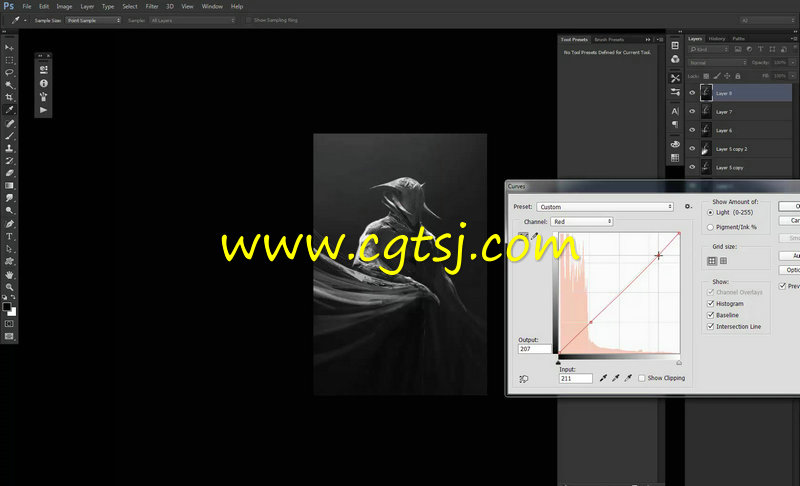800x486 pixels.
Task: Click the lock all padlock icon
Action: [738, 76]
